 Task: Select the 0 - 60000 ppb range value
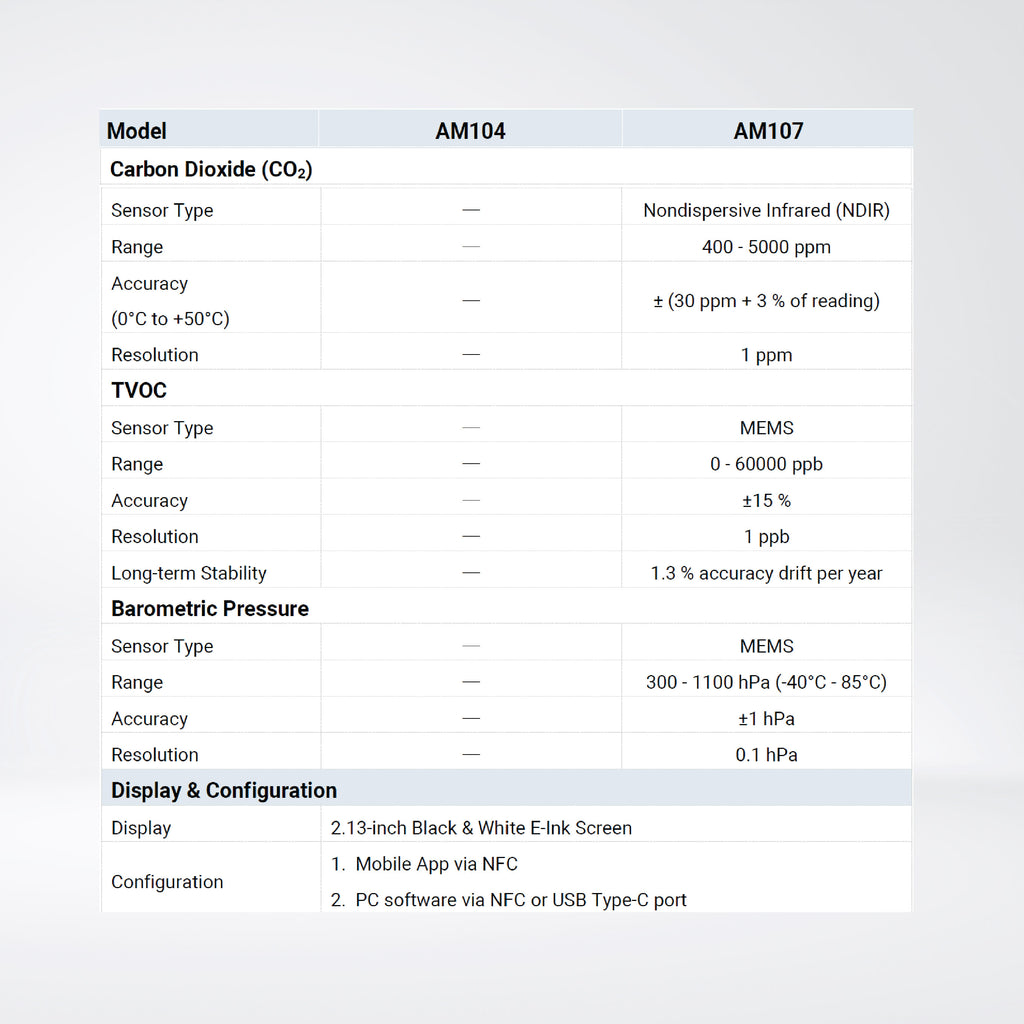point(766,464)
